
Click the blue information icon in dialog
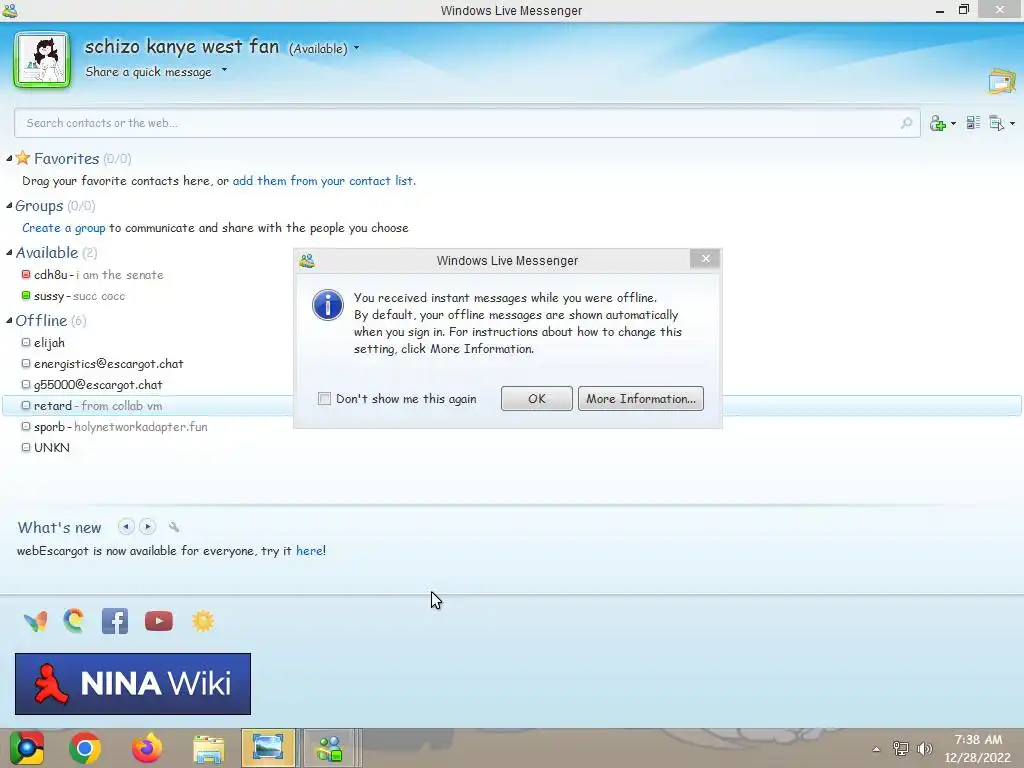tap(328, 305)
